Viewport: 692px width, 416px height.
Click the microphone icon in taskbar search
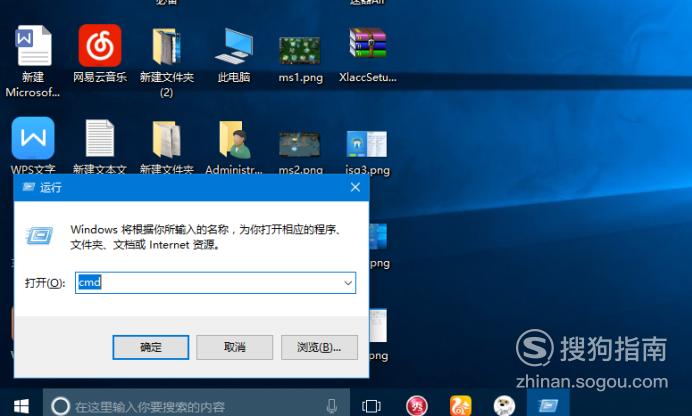point(332,406)
